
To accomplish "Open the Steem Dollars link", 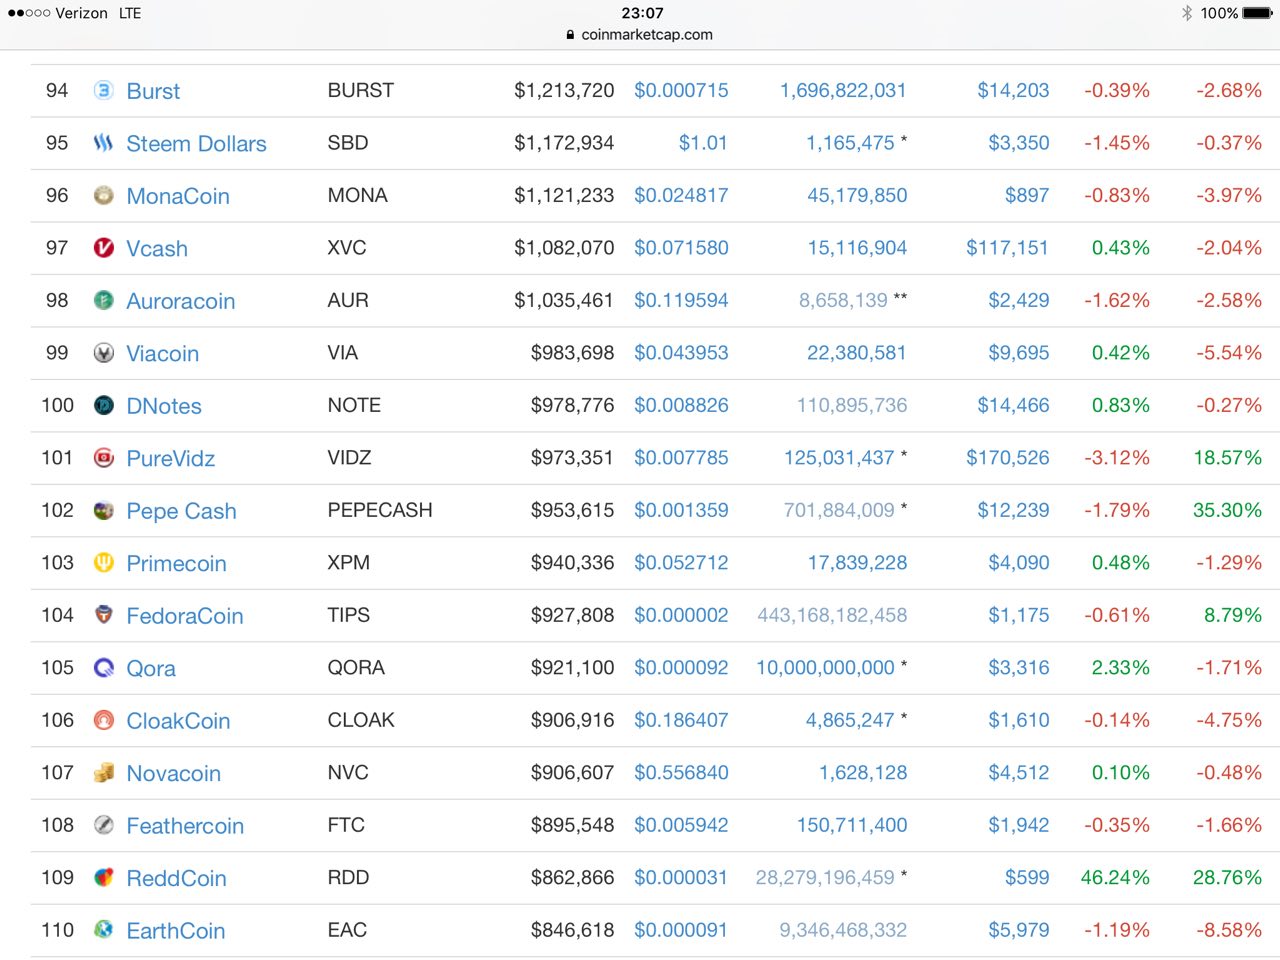I will click(x=196, y=144).
